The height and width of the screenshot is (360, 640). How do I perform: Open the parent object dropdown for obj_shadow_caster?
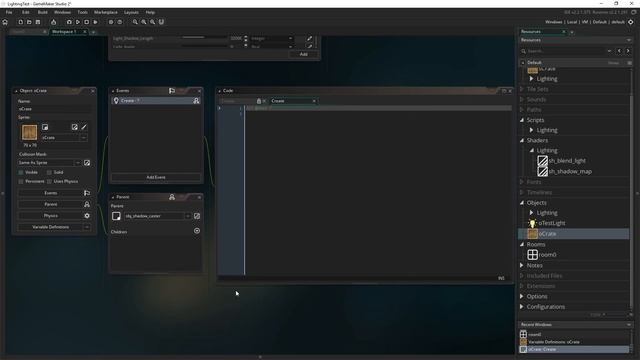click(188, 216)
